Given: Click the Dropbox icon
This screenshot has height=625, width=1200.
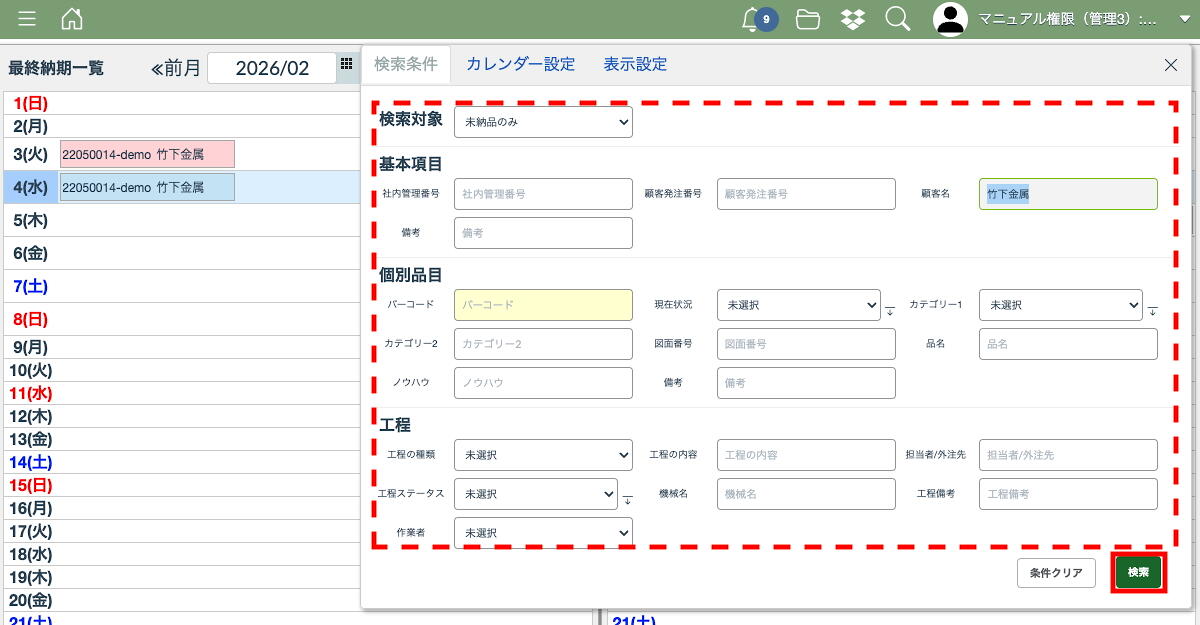Looking at the screenshot, I should click(x=853, y=19).
